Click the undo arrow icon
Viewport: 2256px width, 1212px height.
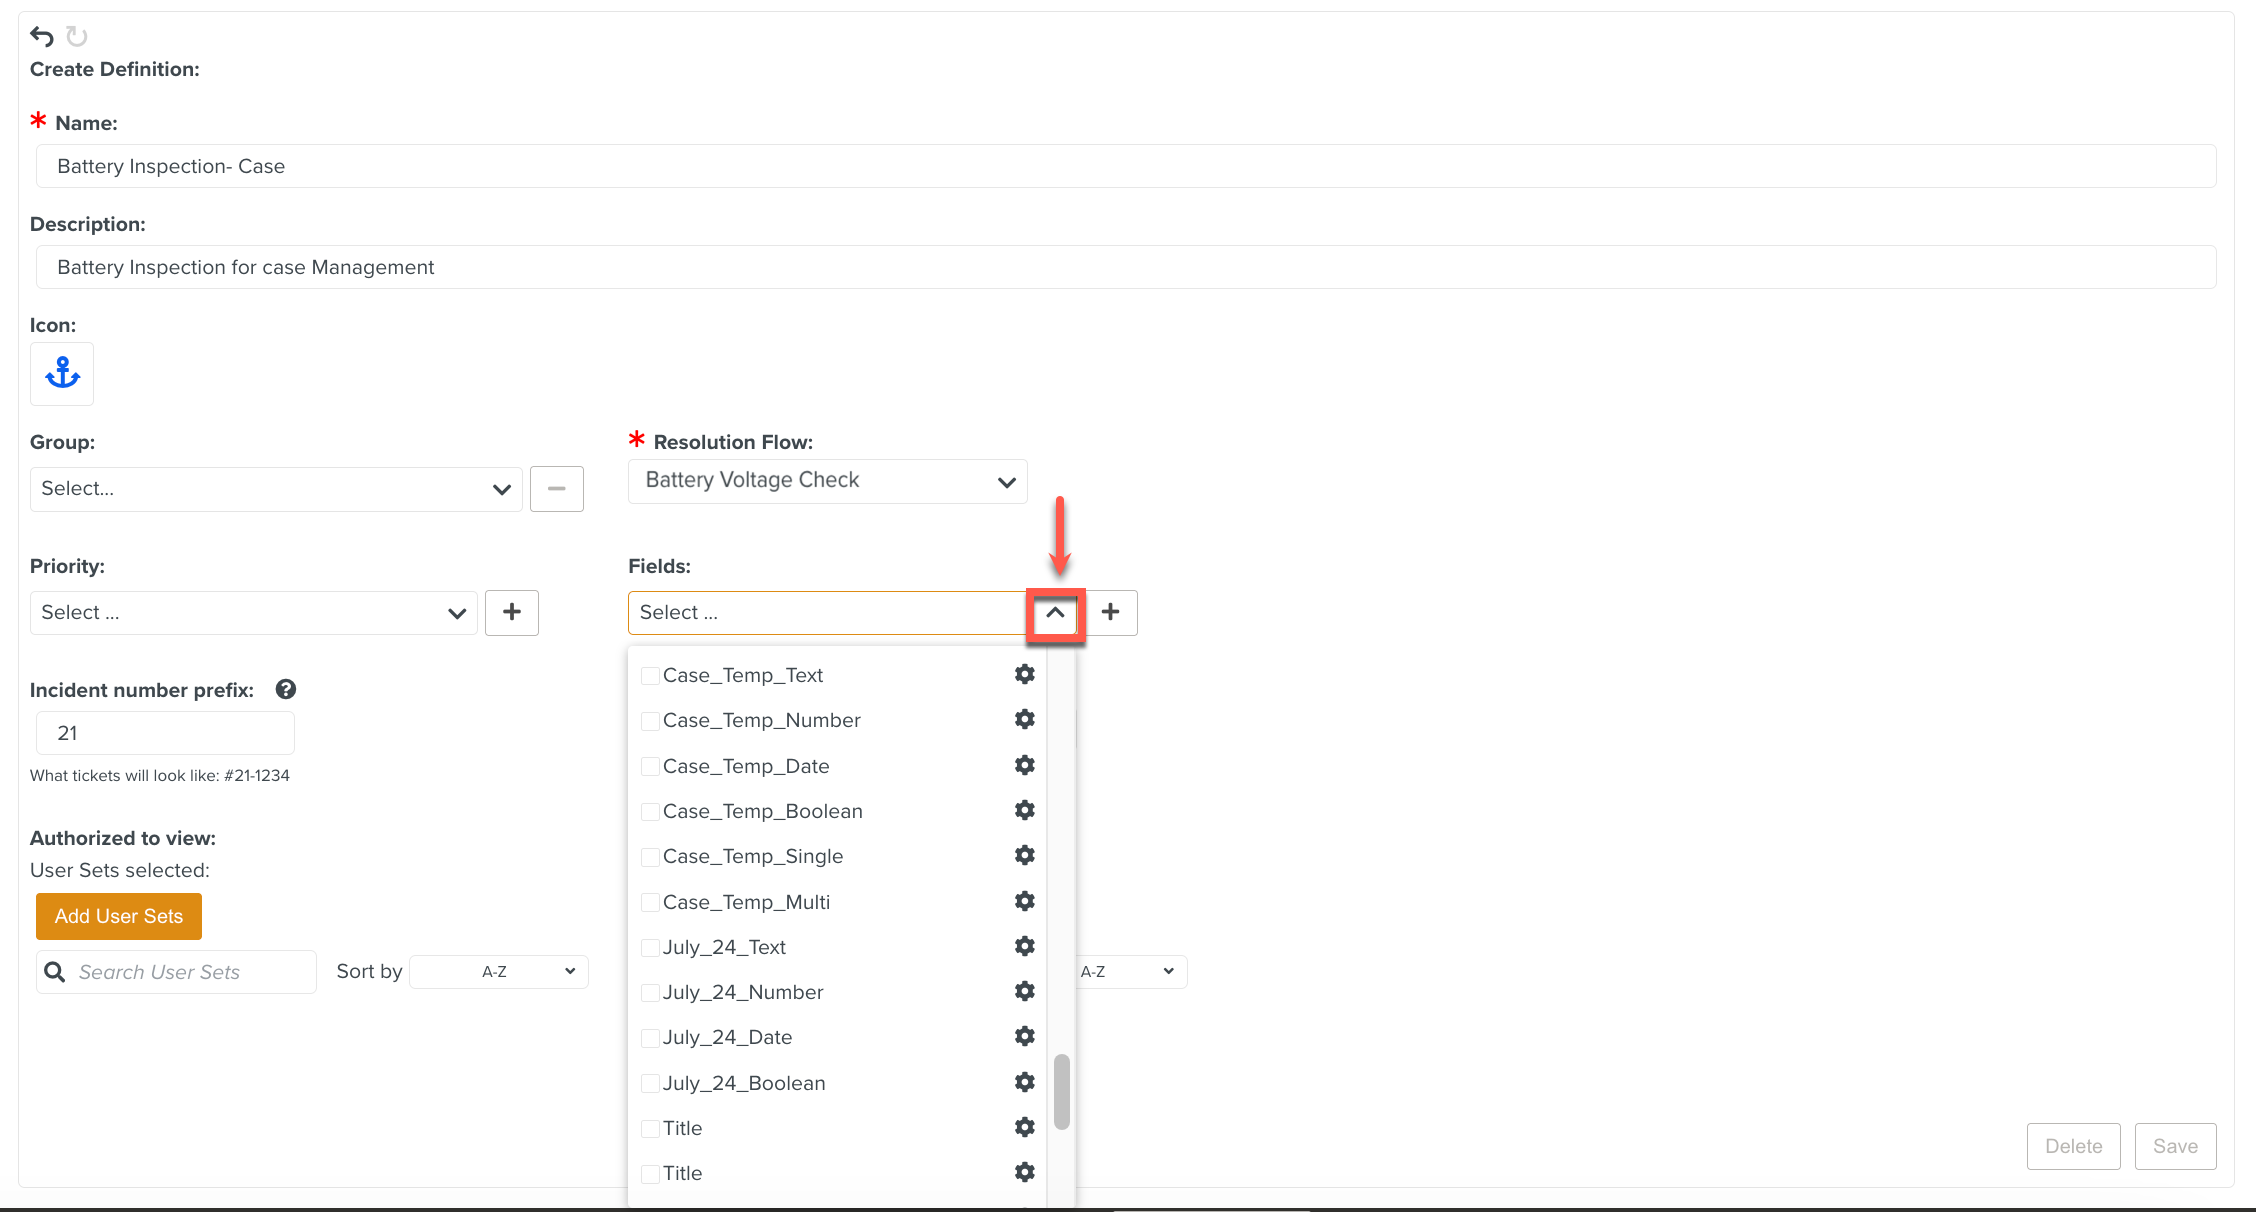click(x=41, y=37)
